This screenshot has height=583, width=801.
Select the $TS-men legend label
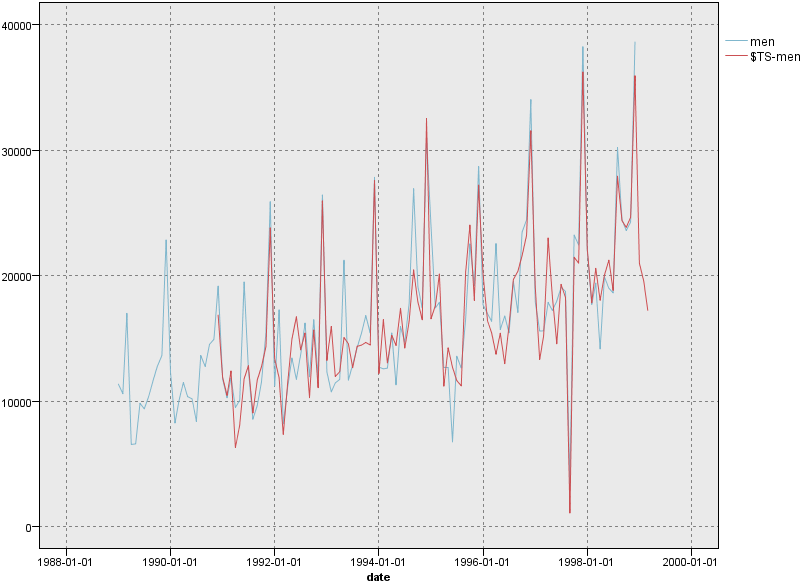click(775, 57)
